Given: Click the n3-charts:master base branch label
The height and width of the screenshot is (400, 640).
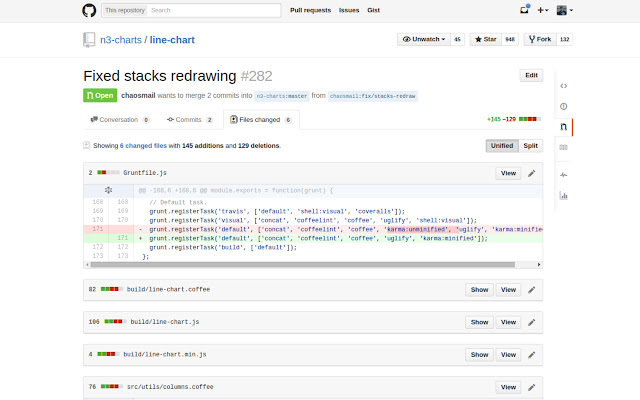Looking at the screenshot, I should 282,96.
